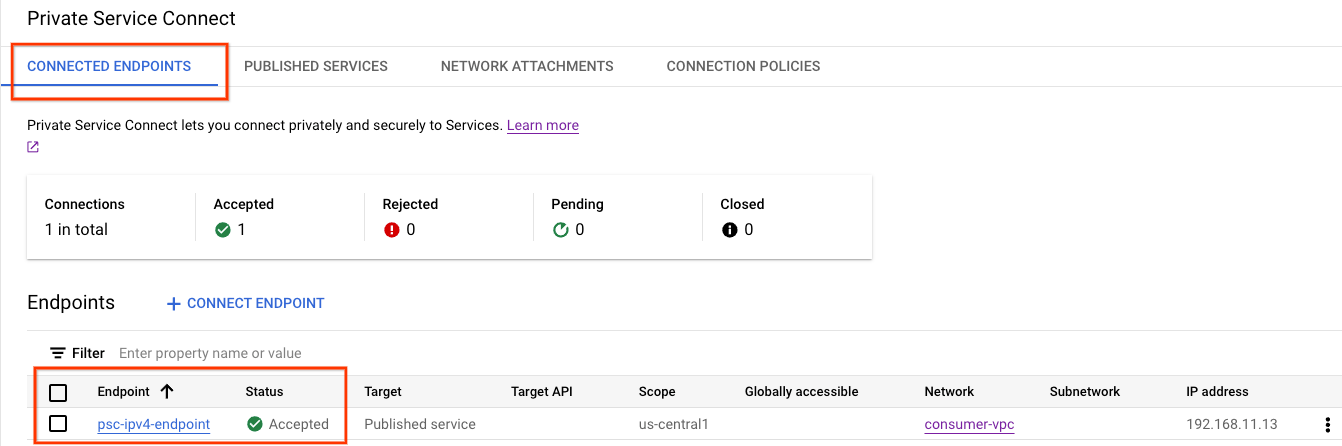Viewport: 1342px width, 446px height.
Task: Toggle the select-all checkbox in table header
Action: 58,392
